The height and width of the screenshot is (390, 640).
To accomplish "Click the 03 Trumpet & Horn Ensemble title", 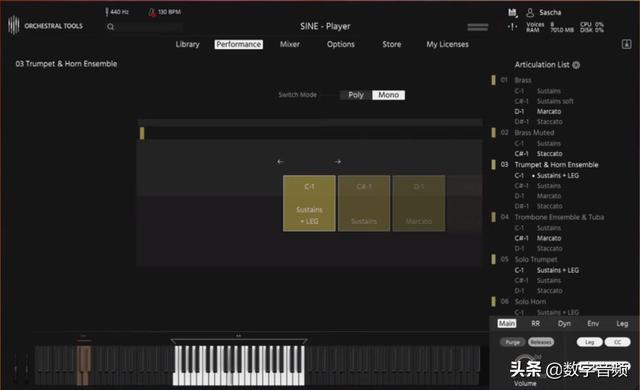I will (66, 64).
